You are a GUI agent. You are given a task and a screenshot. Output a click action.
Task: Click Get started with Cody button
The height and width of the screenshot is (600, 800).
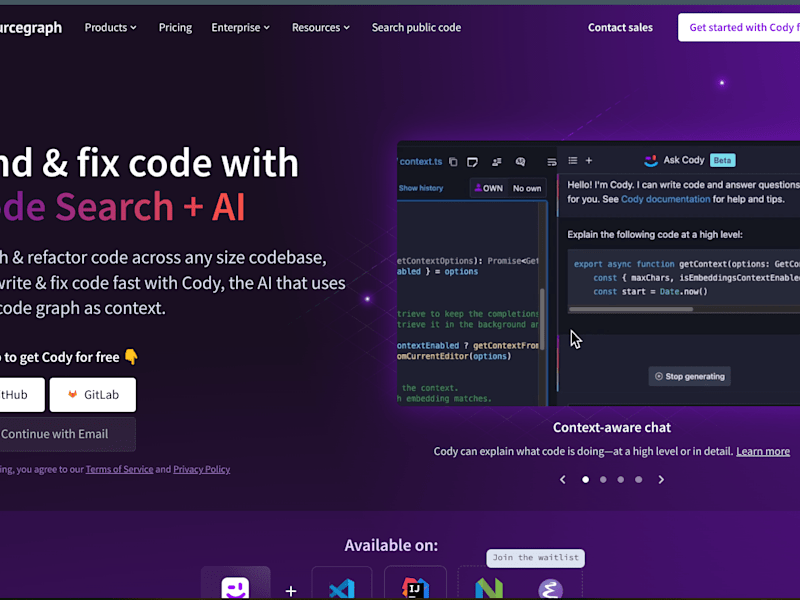pos(739,28)
